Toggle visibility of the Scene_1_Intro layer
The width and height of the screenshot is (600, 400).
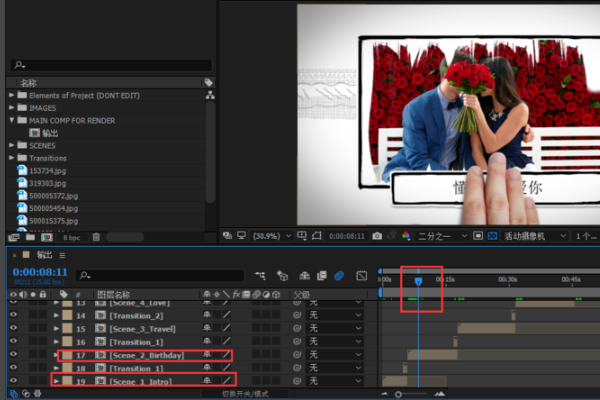click(13, 381)
